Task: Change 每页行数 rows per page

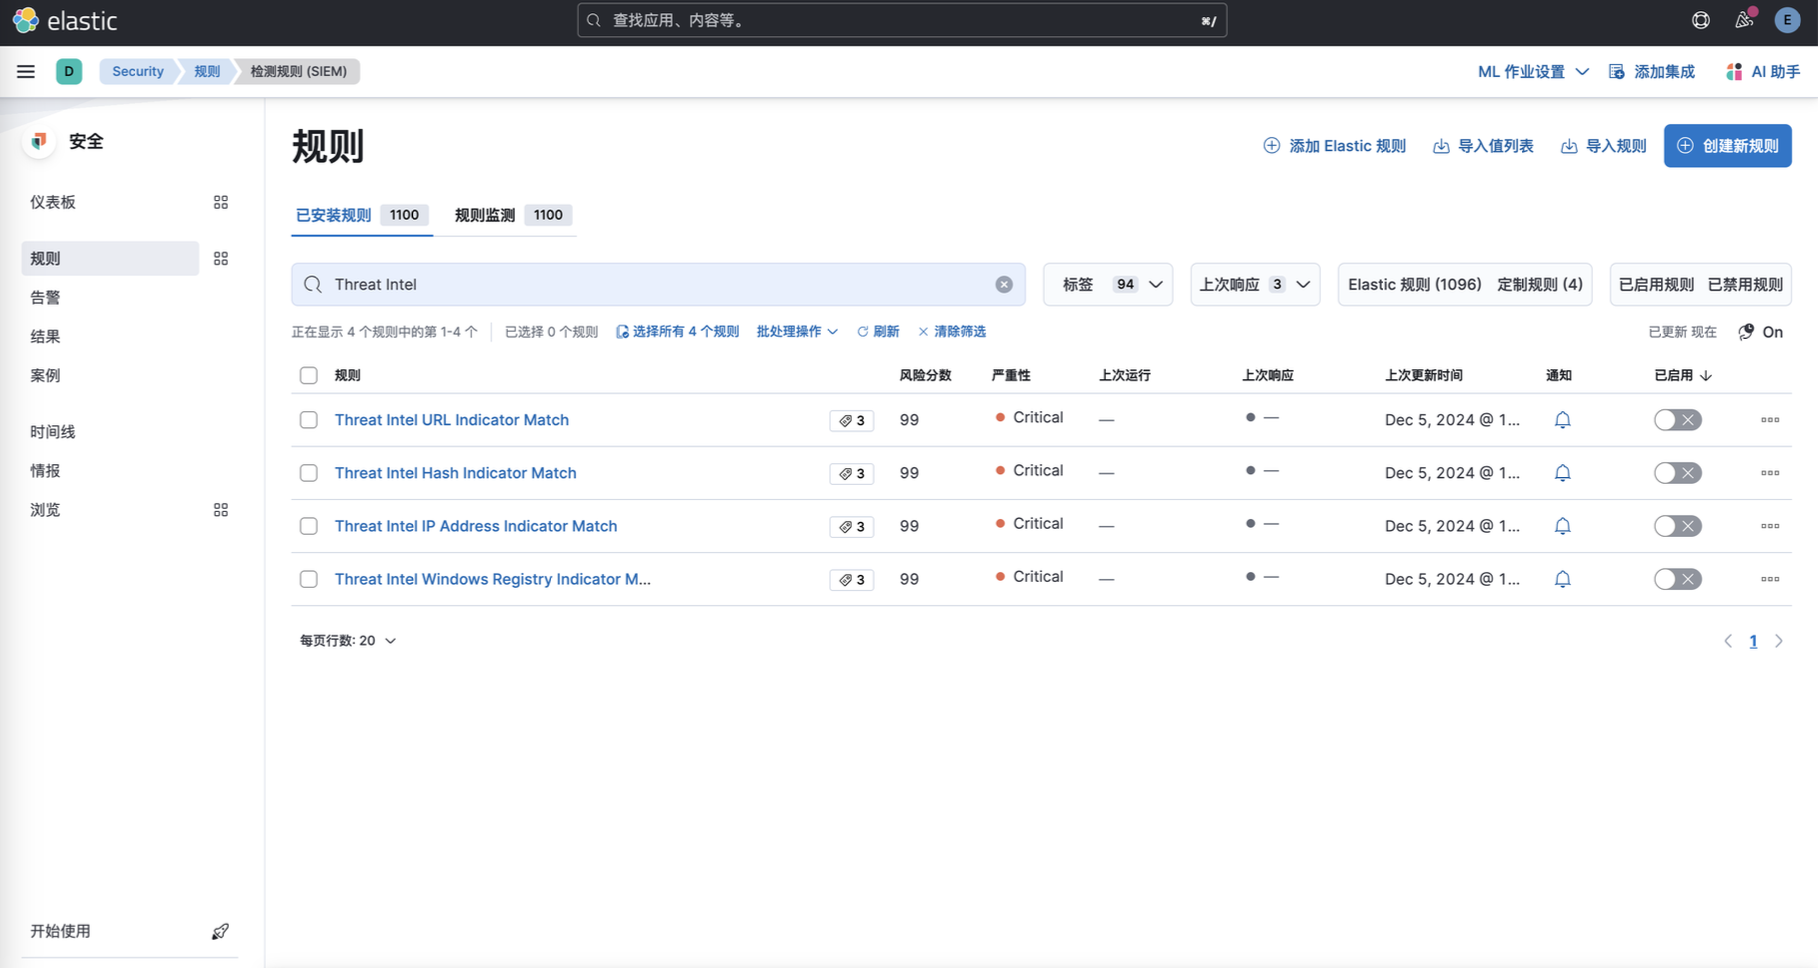Action: [x=348, y=641]
